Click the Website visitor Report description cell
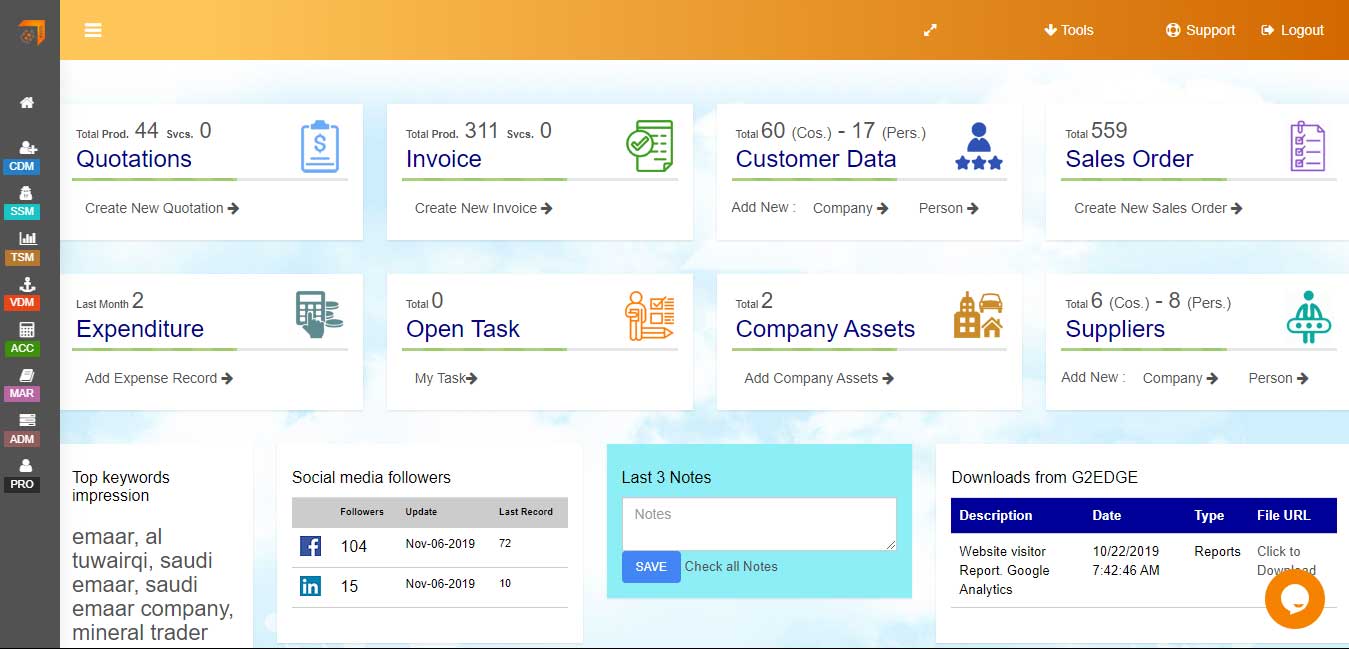Image resolution: width=1349 pixels, height=649 pixels. (1004, 570)
